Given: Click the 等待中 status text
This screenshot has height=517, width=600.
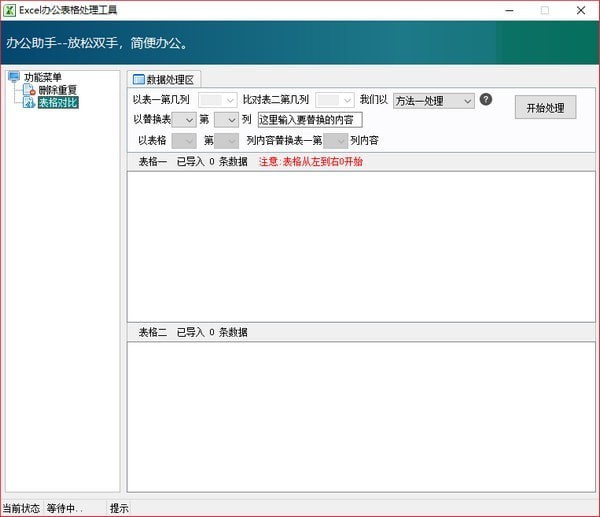Looking at the screenshot, I should point(64,508).
